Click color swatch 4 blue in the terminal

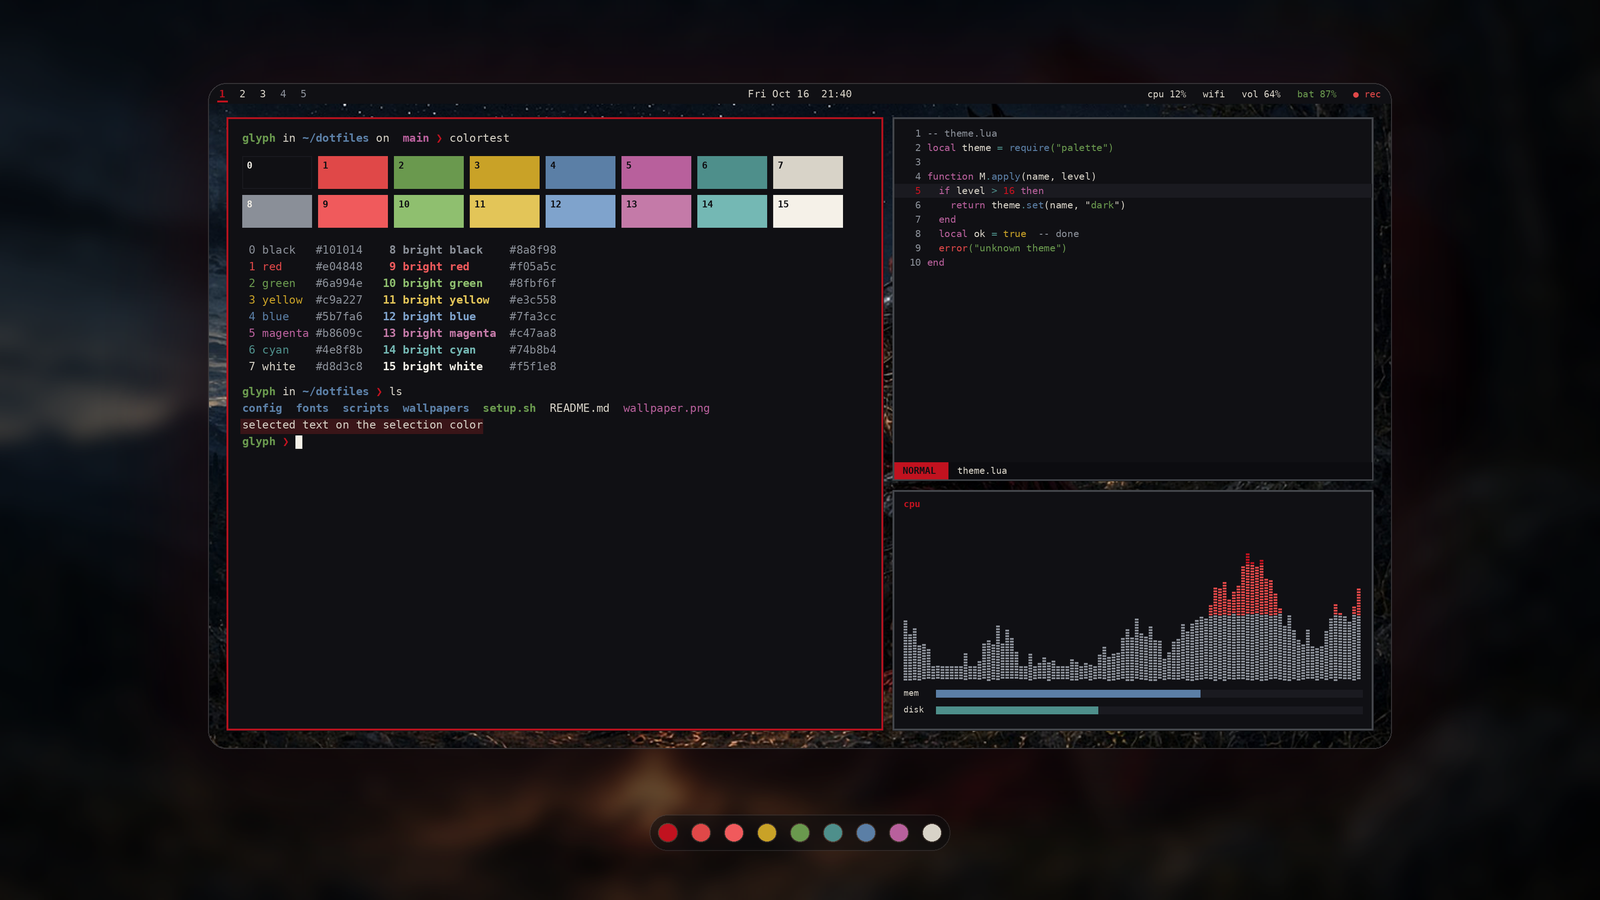[581, 172]
